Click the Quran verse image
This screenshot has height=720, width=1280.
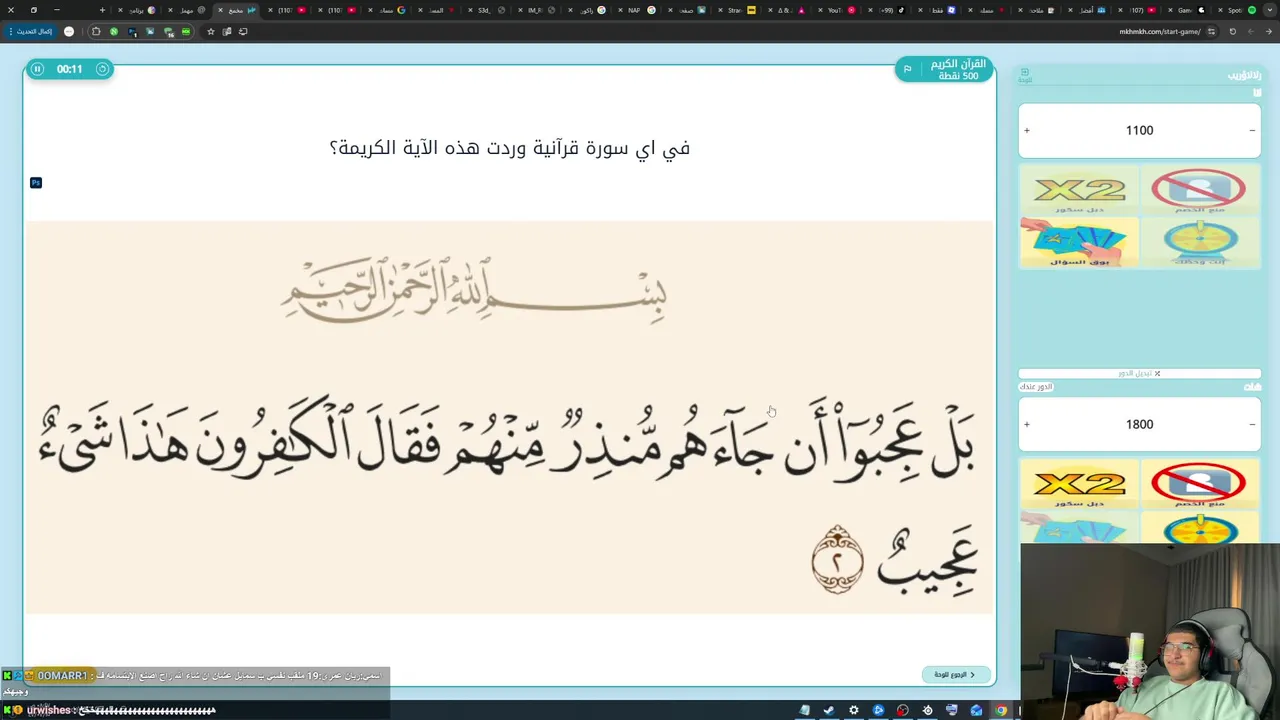[509, 417]
